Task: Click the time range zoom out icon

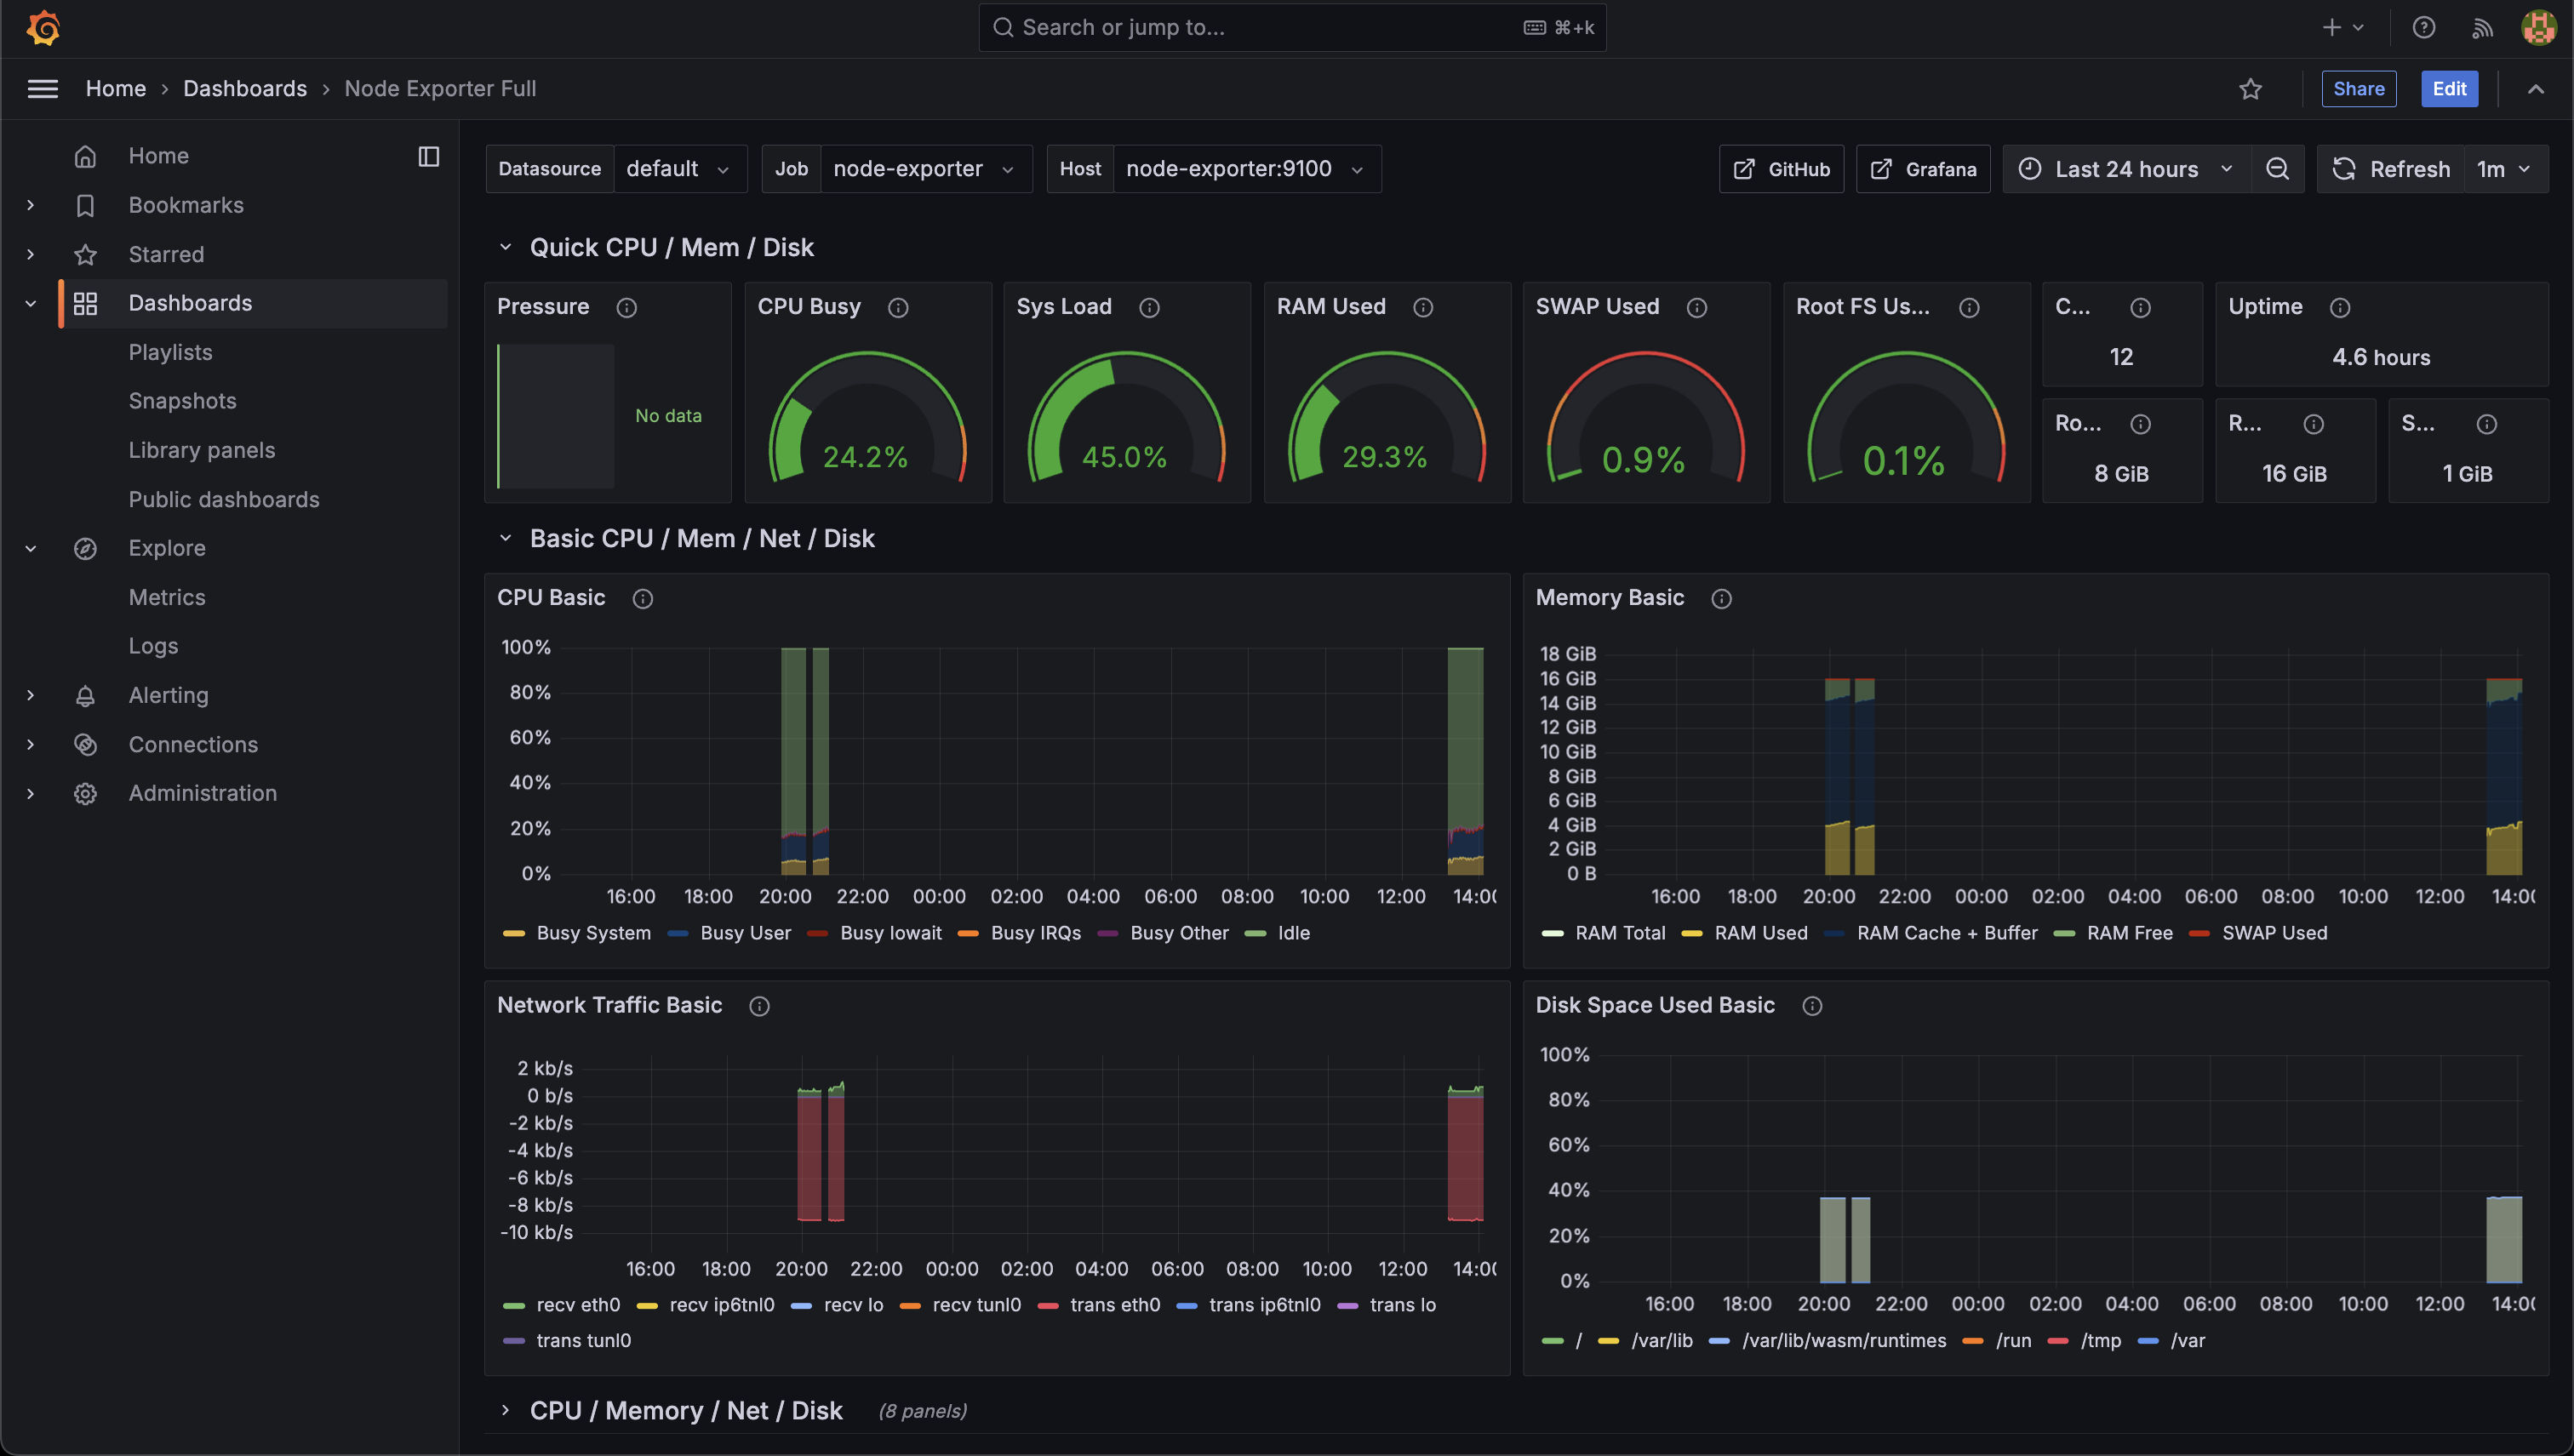Action: [2277, 169]
